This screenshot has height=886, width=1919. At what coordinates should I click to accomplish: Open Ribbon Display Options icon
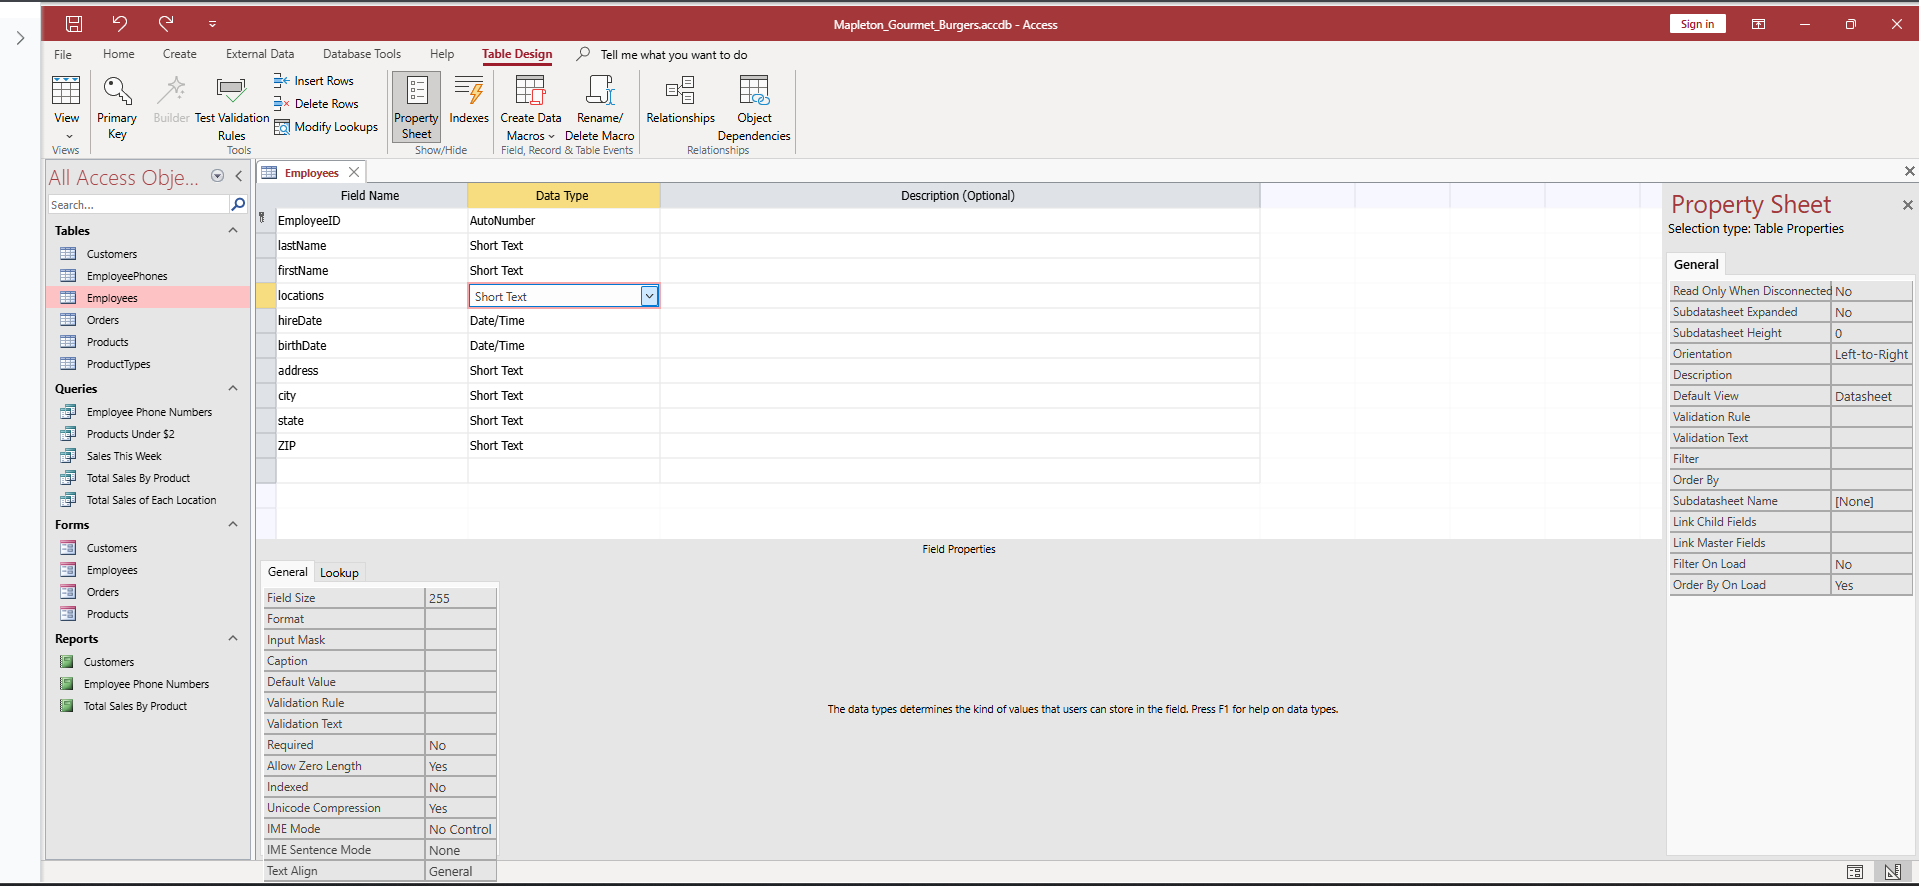coord(1758,24)
